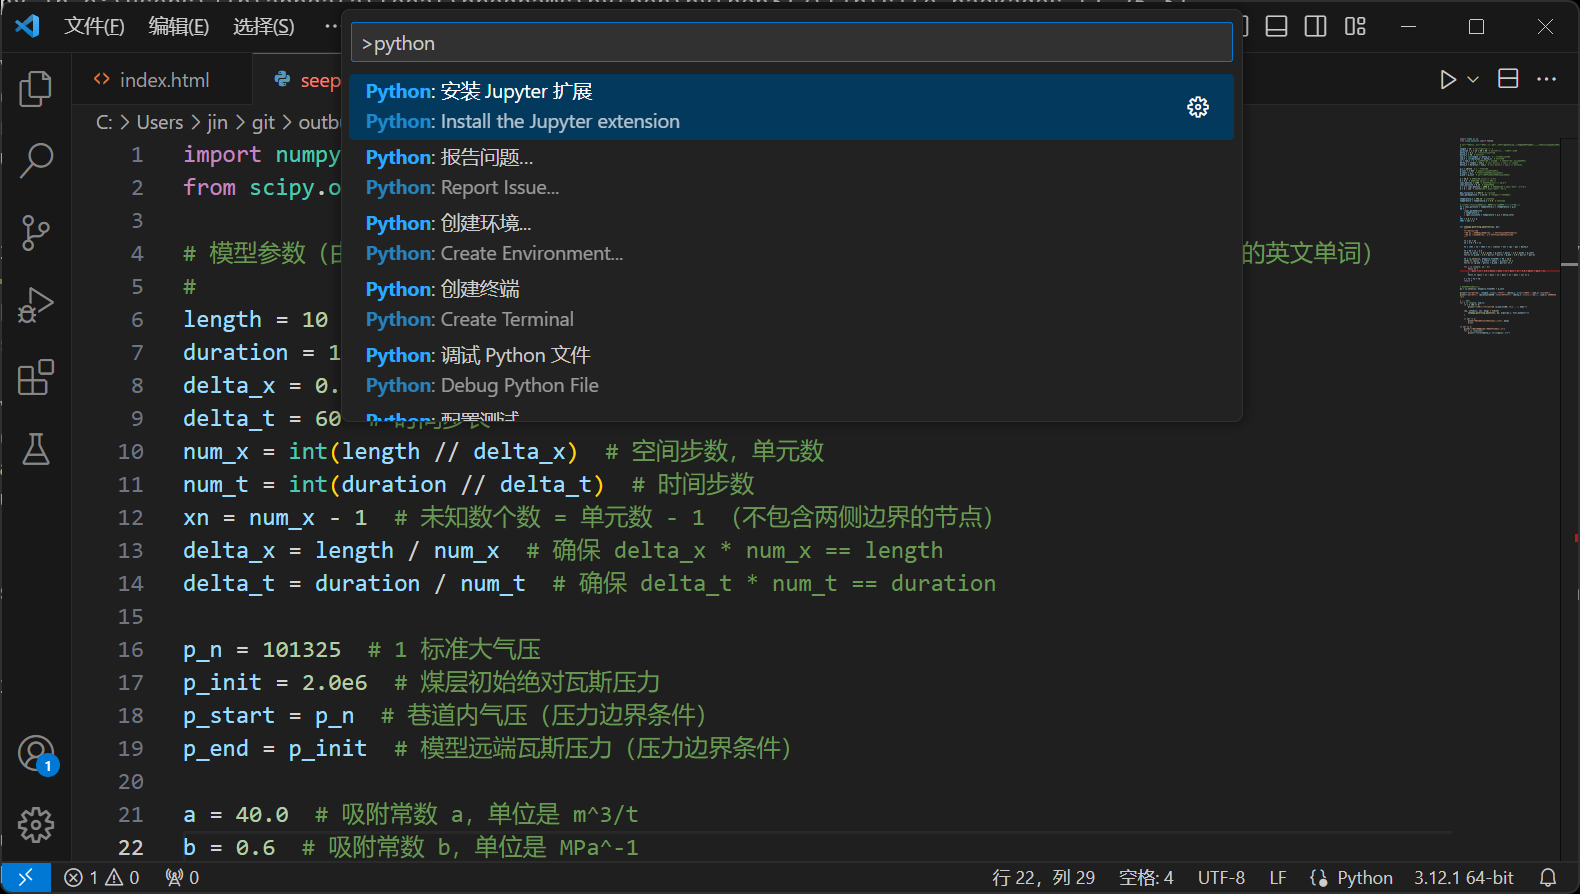1580x894 pixels.
Task: Open the editor More Actions ellipsis
Action: point(1546,79)
